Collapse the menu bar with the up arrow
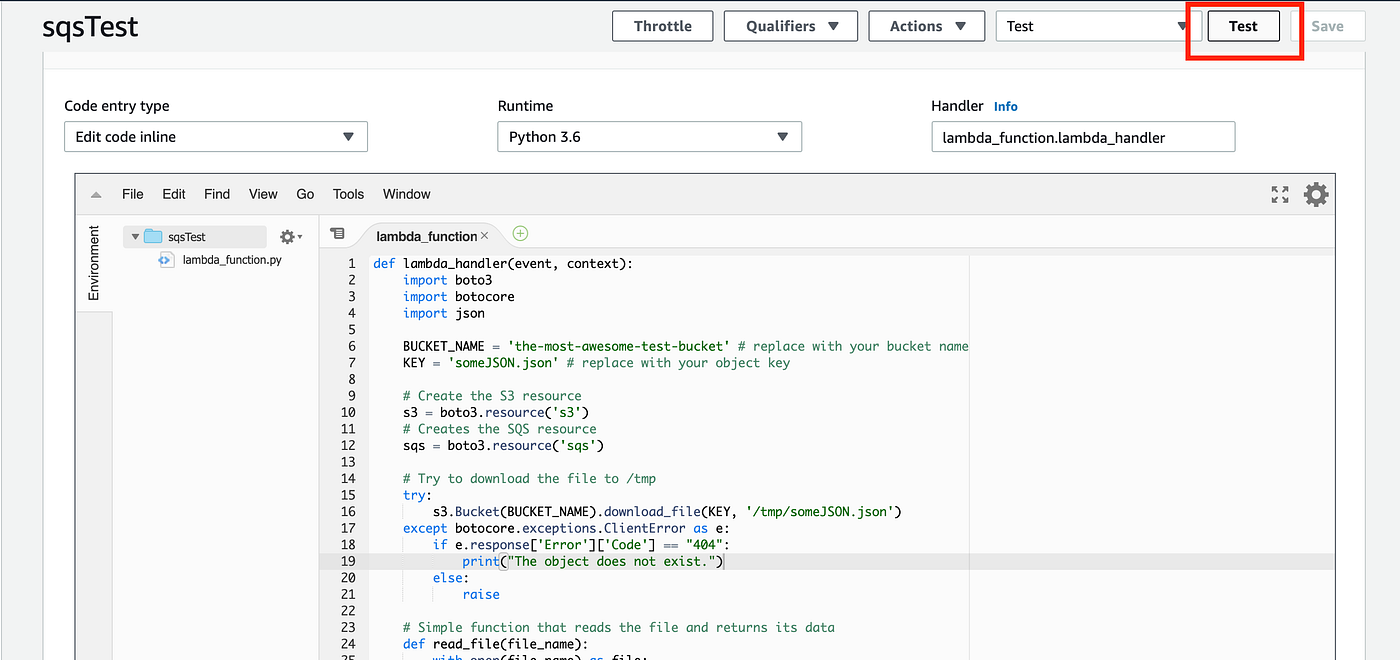 [96, 195]
